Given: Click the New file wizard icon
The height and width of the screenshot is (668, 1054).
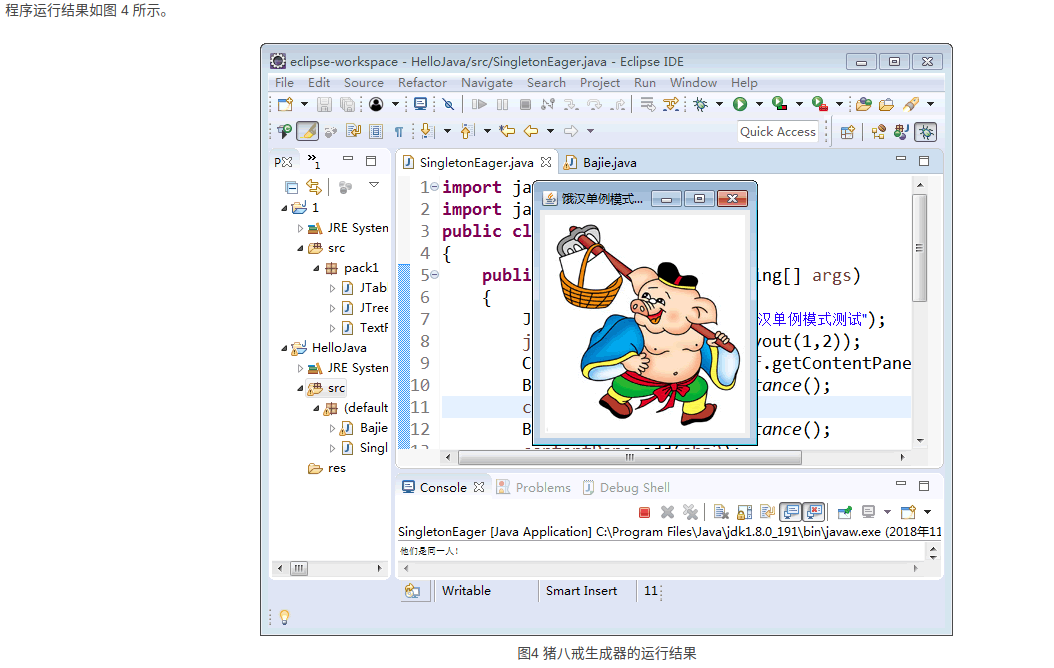Looking at the screenshot, I should (286, 104).
